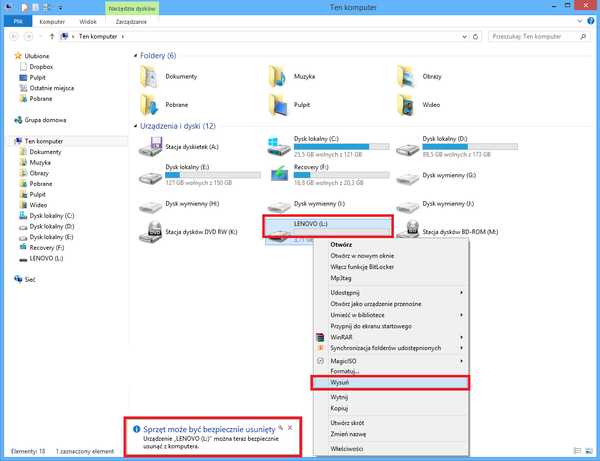Expand Umieść w bibliotece submenu
Image resolution: width=600 pixels, height=461 pixels.
pyautogui.click(x=461, y=315)
